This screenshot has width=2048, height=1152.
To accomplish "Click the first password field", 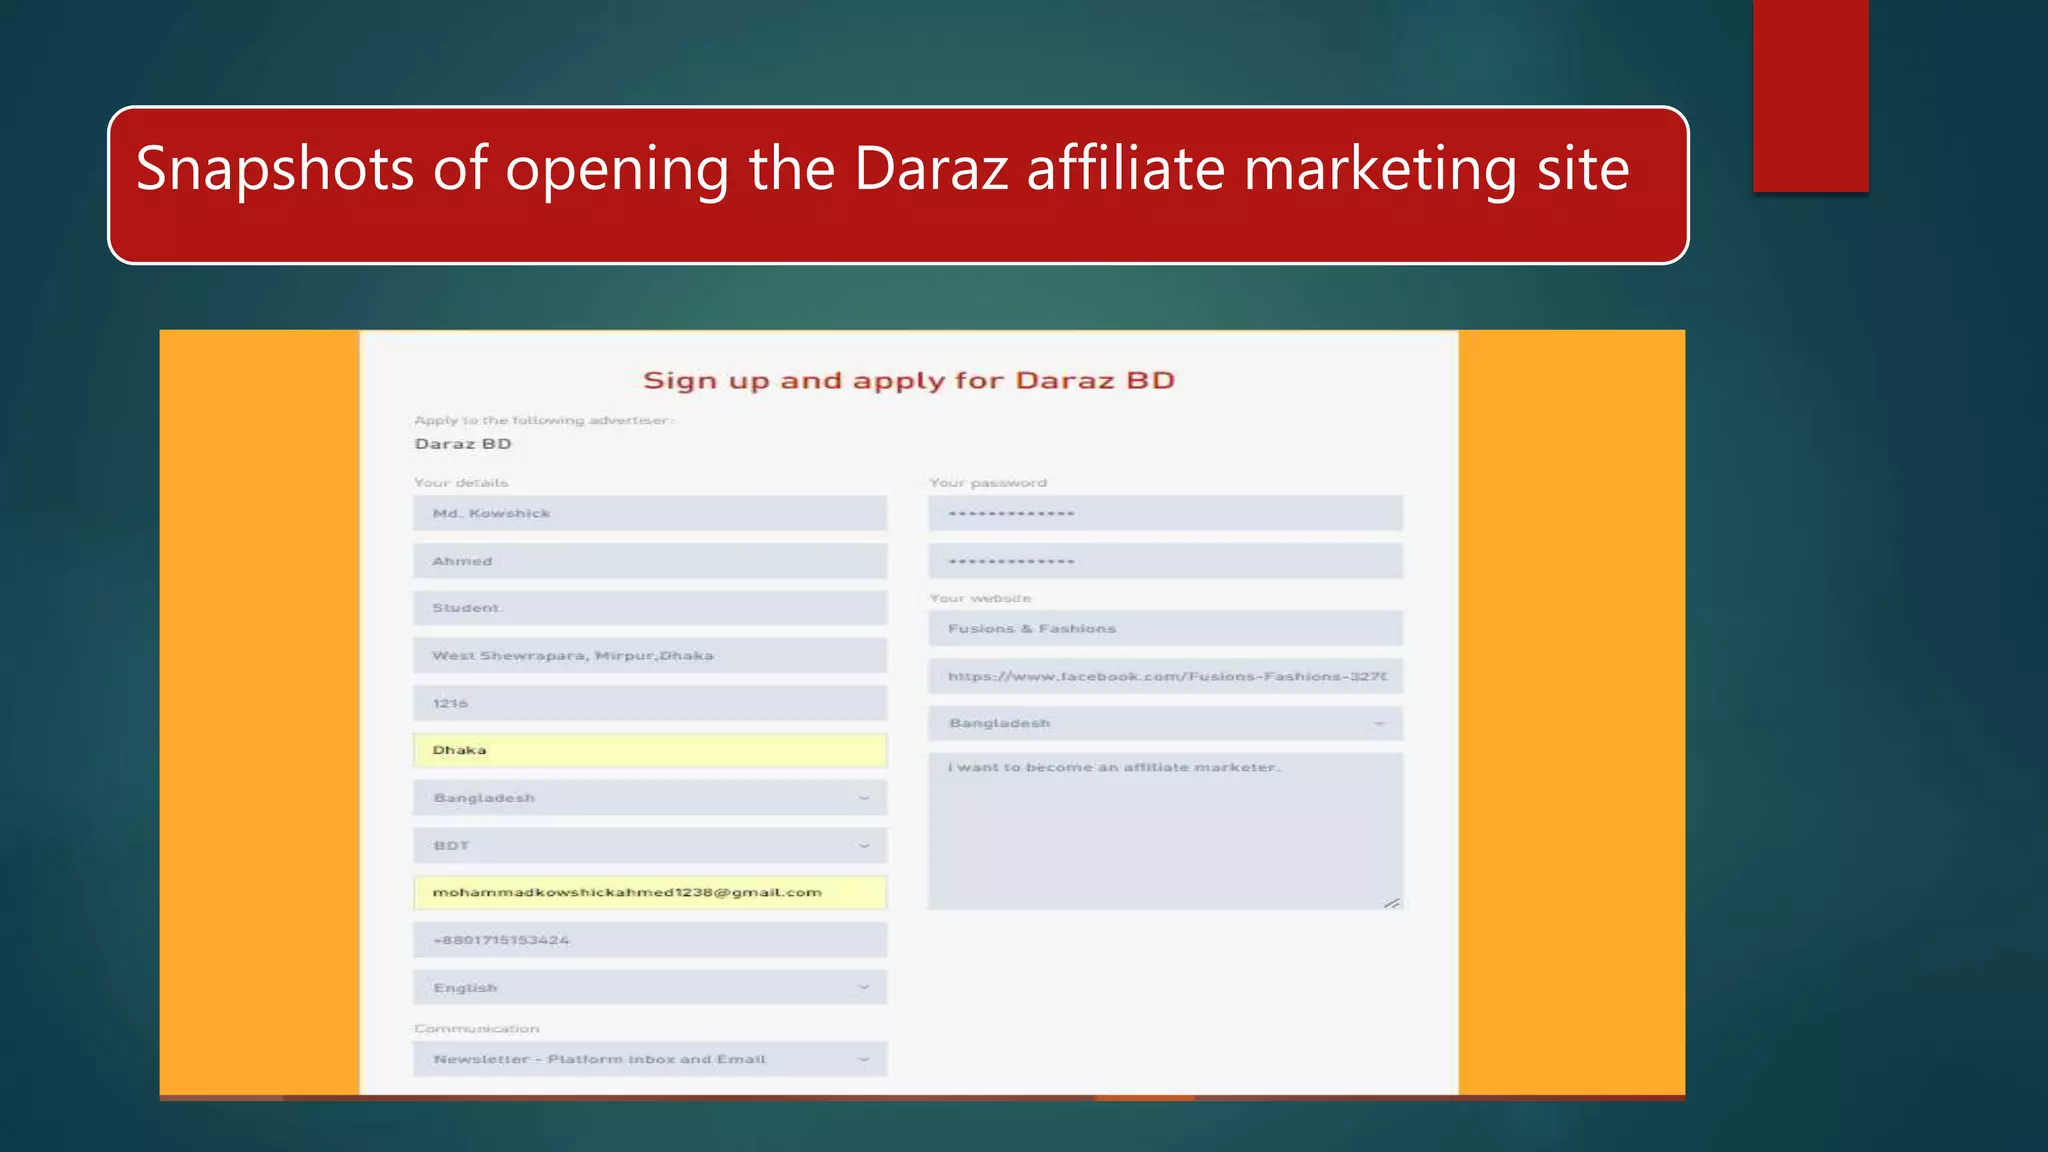I will [1165, 513].
